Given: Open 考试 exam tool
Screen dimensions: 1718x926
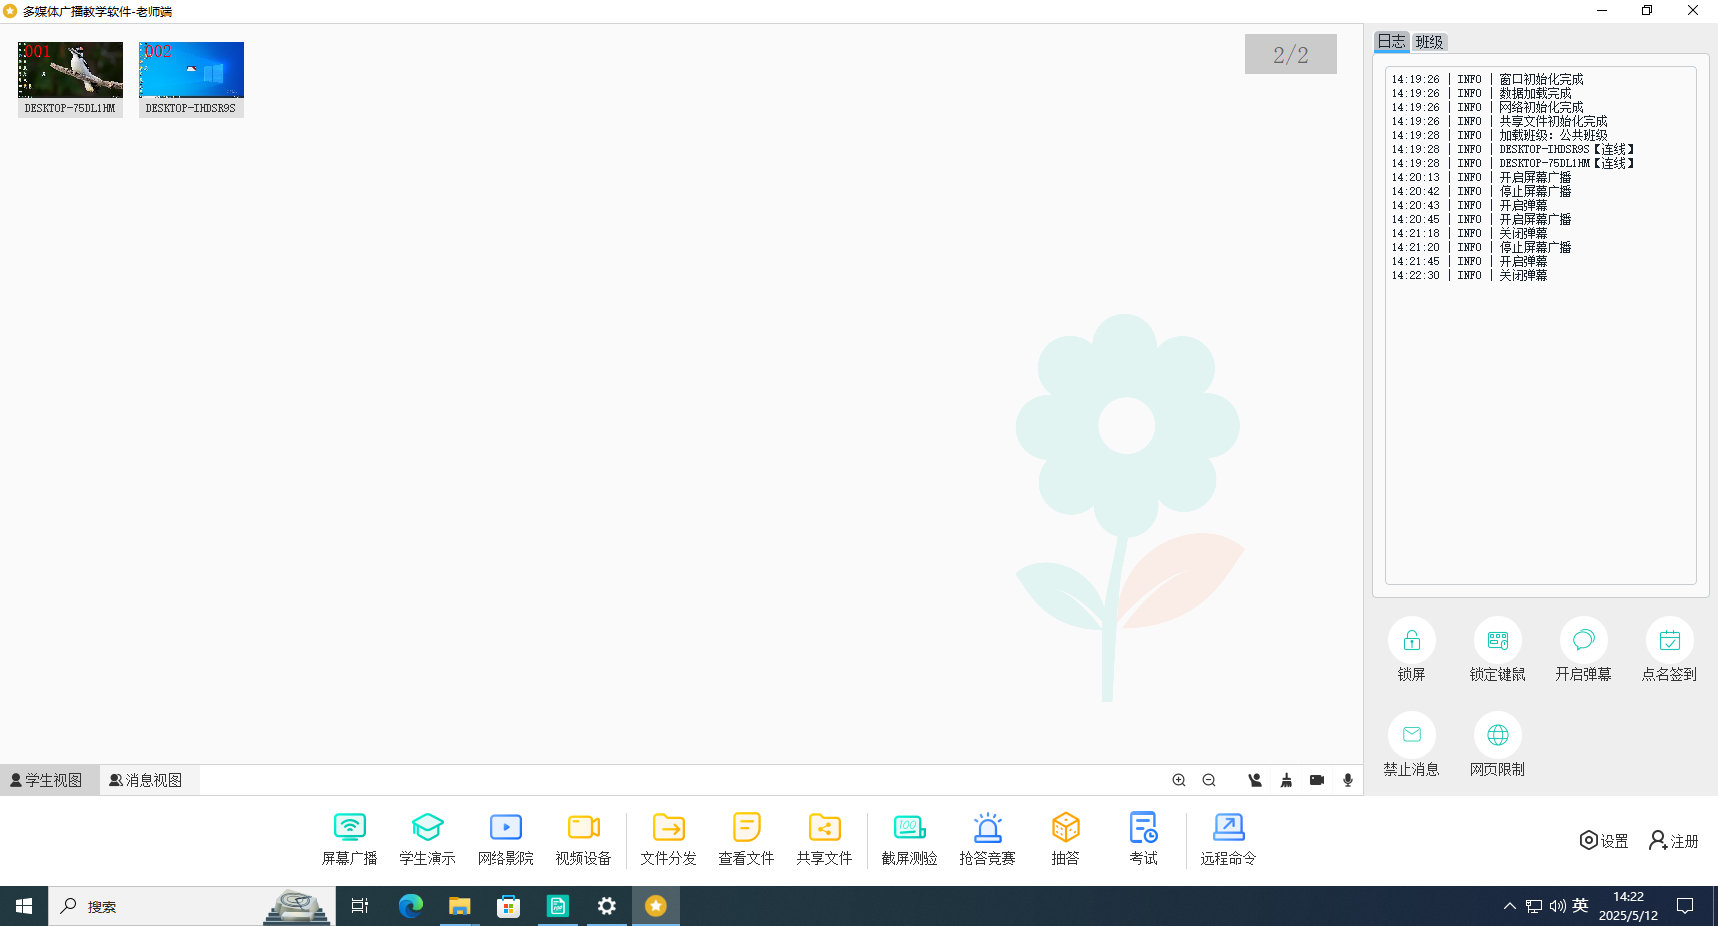Looking at the screenshot, I should pyautogui.click(x=1143, y=839).
